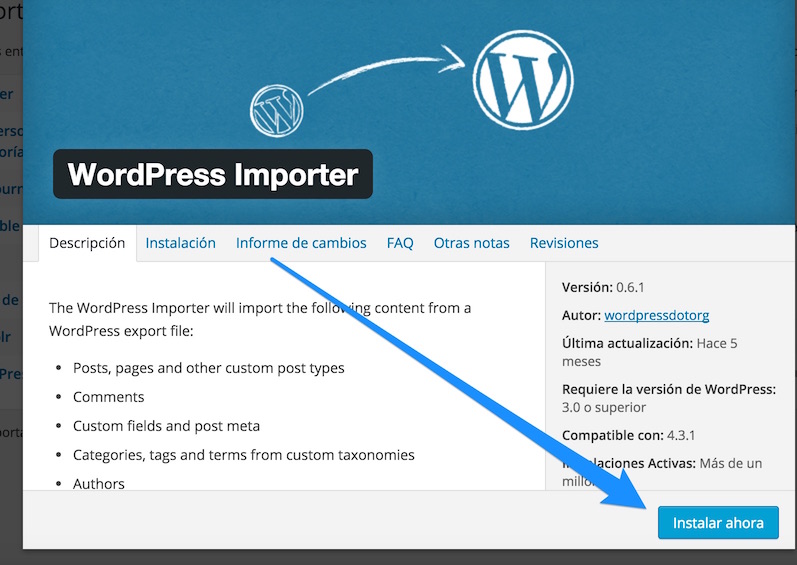Click the Versión: 0.6.1 text
The image size is (797, 565).
pyautogui.click(x=603, y=288)
